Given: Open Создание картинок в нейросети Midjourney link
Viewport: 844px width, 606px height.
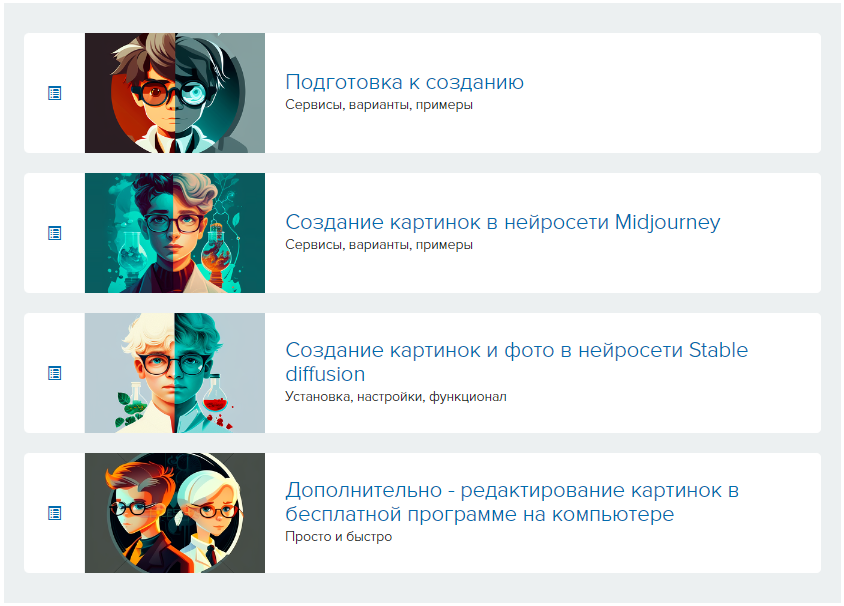Looking at the screenshot, I should click(503, 222).
